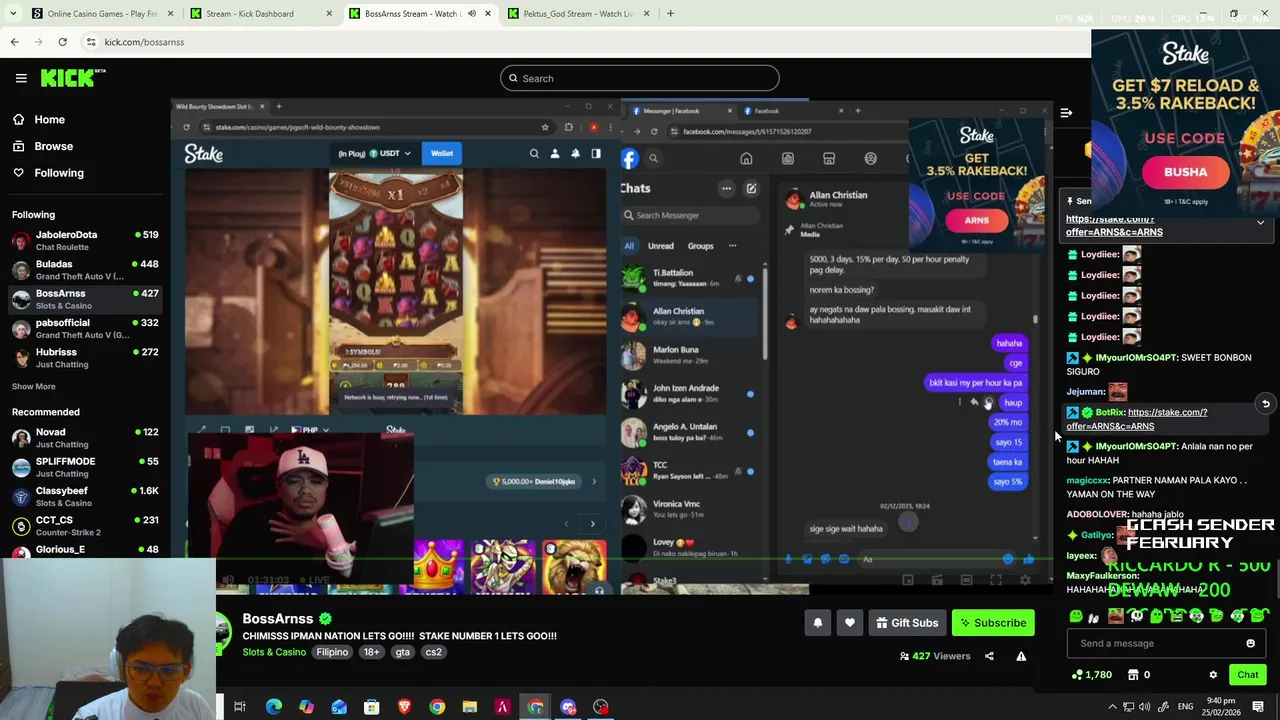The image size is (1280, 720).
Task: Click the green Chat send button
Action: coord(1247,675)
